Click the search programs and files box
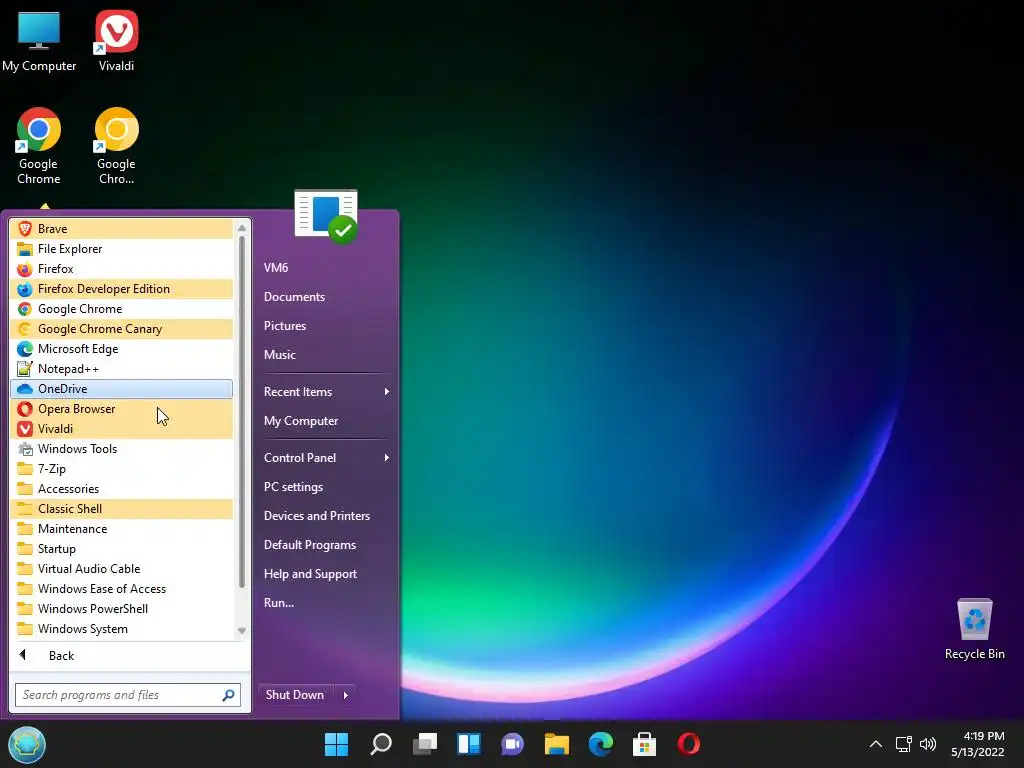 [x=128, y=695]
